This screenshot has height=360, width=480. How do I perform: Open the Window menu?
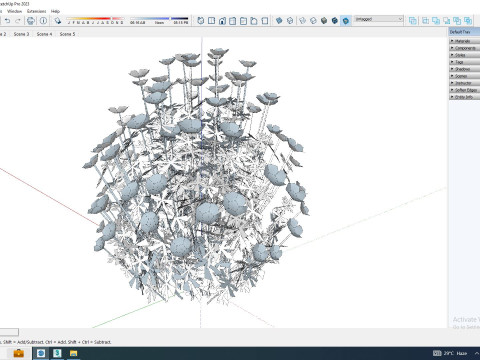pyautogui.click(x=14, y=11)
